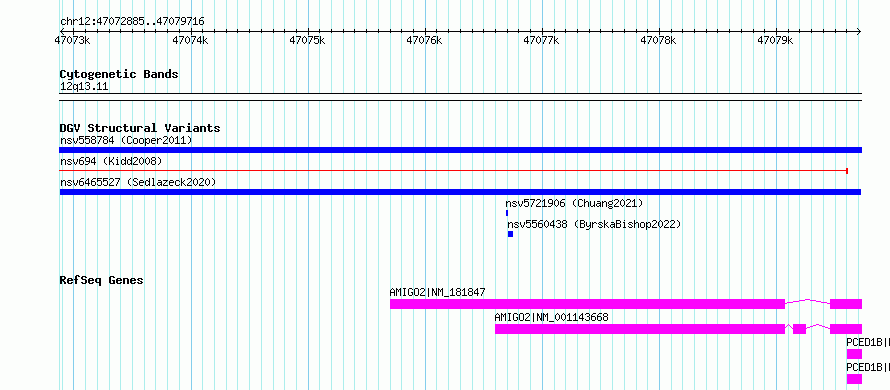The image size is (890, 390).
Task: Click the small nsv5721906 variant marker
Action: [x=507, y=213]
